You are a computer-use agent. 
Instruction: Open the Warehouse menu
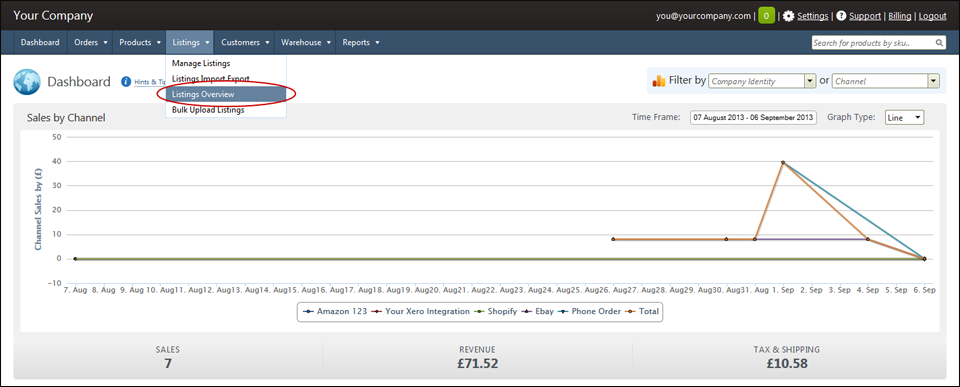coord(306,43)
